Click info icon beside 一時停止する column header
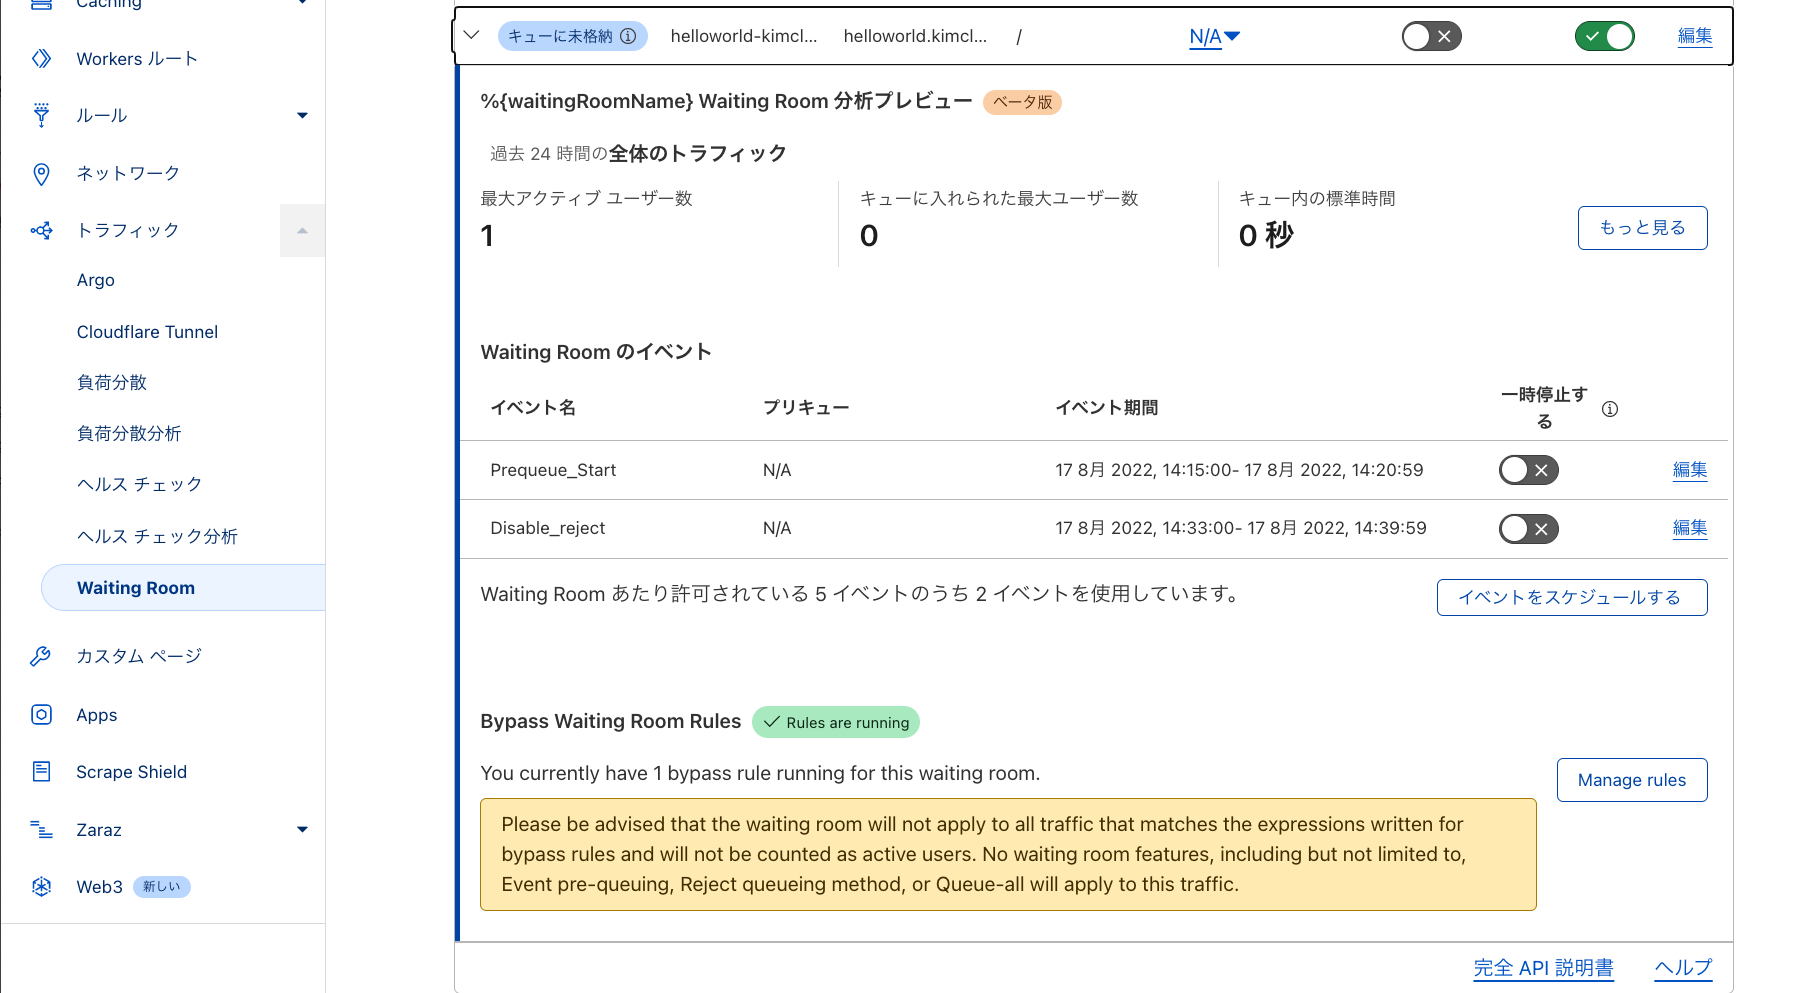This screenshot has width=1812, height=993. 1609,409
